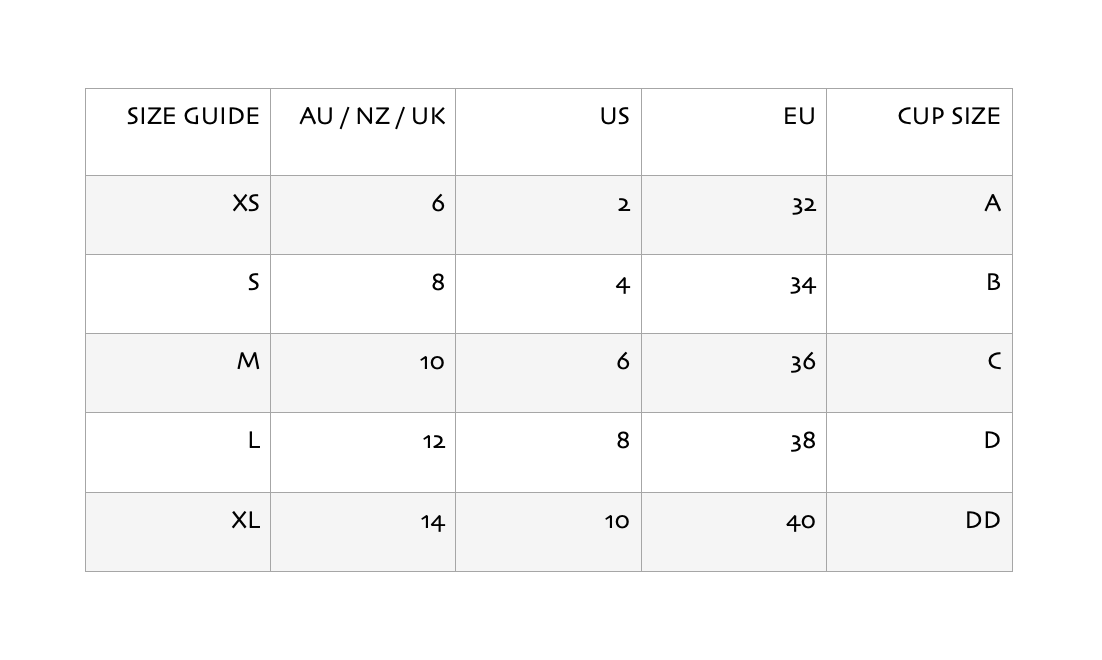Click EU size 40 cell
This screenshot has height=660, width=1102.
point(800,521)
